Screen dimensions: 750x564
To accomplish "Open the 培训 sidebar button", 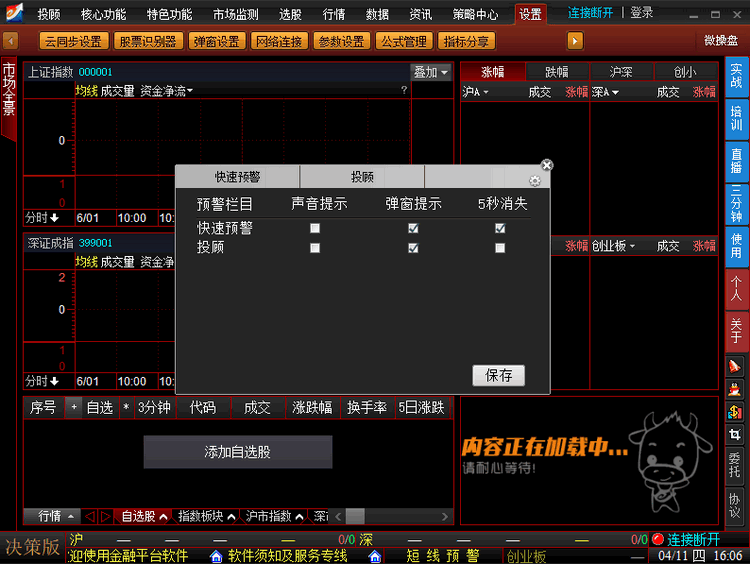I will coord(736,119).
